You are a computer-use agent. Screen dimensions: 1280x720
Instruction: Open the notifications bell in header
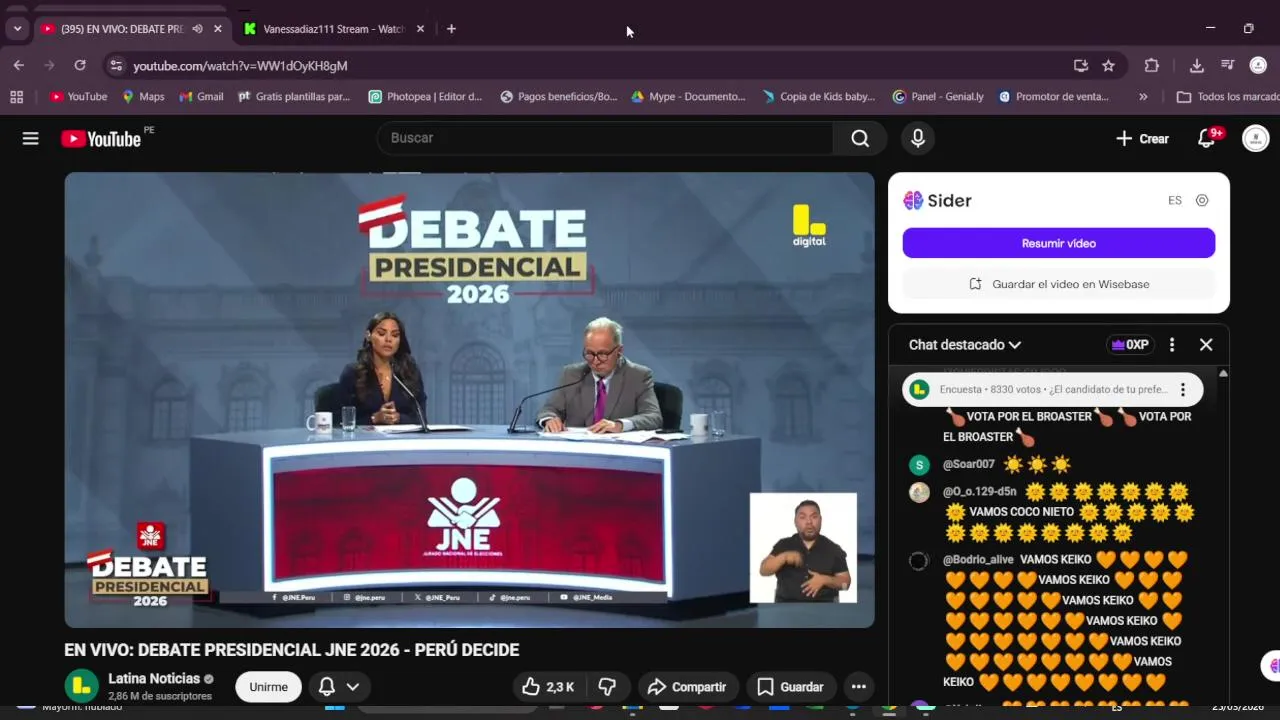pyautogui.click(x=1207, y=139)
